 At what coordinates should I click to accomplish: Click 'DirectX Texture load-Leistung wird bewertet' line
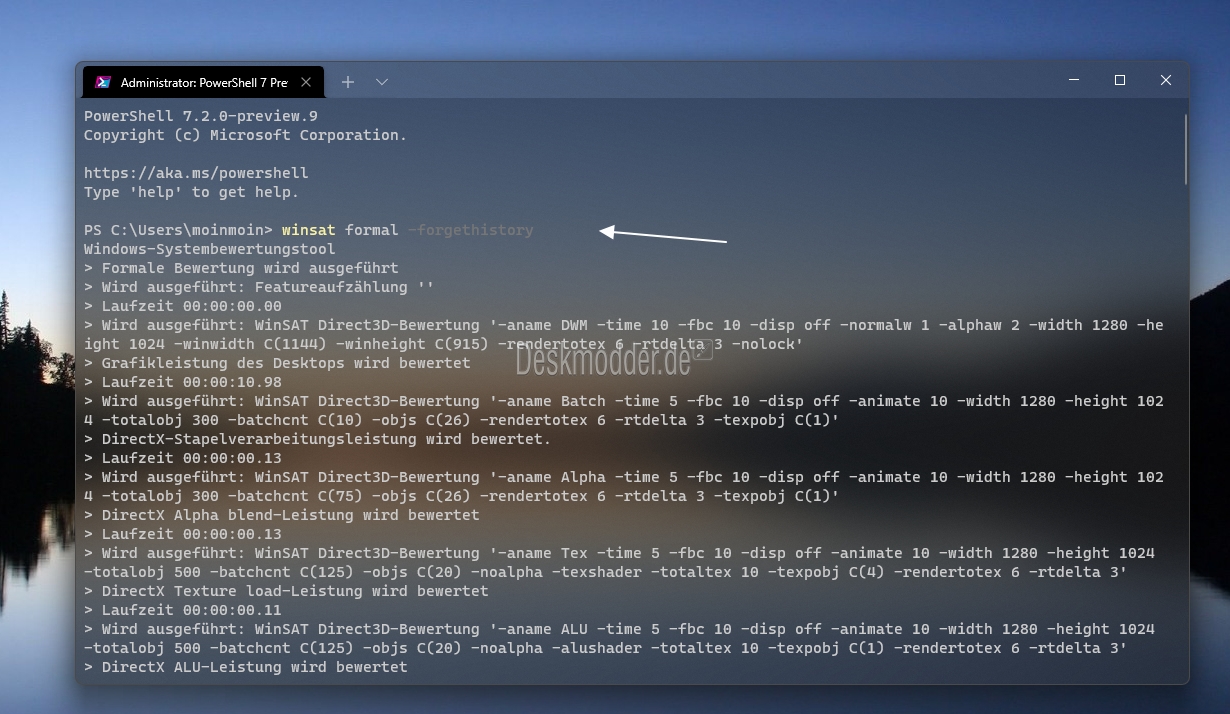pyautogui.click(x=286, y=591)
